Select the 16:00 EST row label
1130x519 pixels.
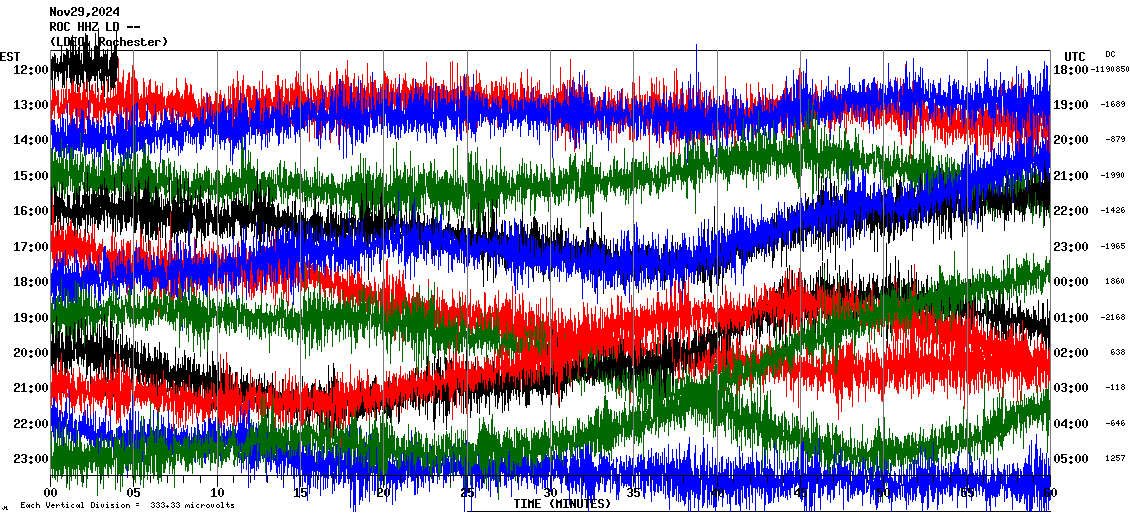coord(30,211)
